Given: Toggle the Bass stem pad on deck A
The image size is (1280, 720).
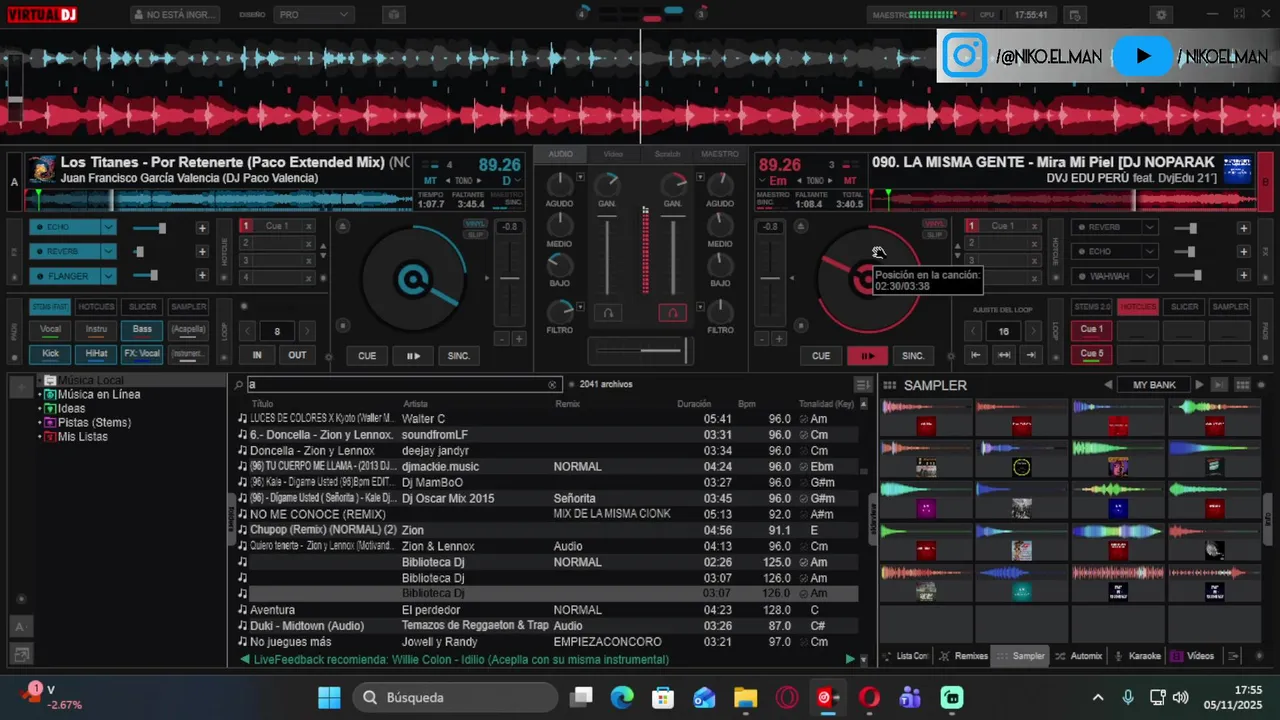Looking at the screenshot, I should pos(143,329).
